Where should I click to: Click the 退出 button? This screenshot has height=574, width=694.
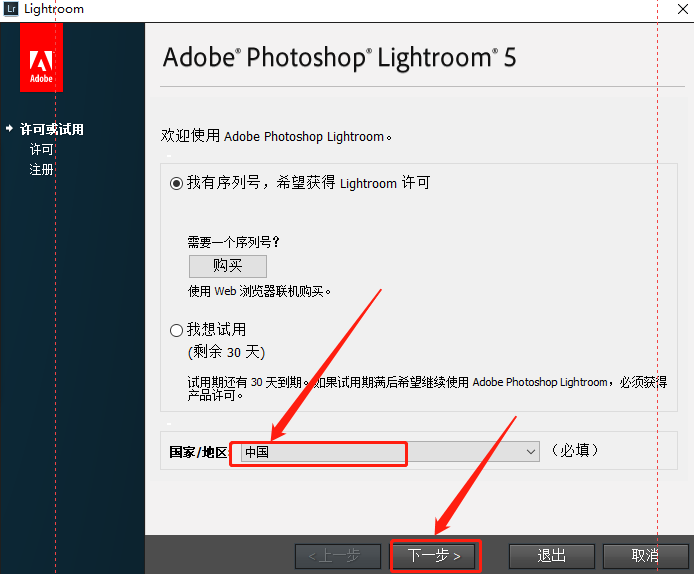click(x=551, y=556)
